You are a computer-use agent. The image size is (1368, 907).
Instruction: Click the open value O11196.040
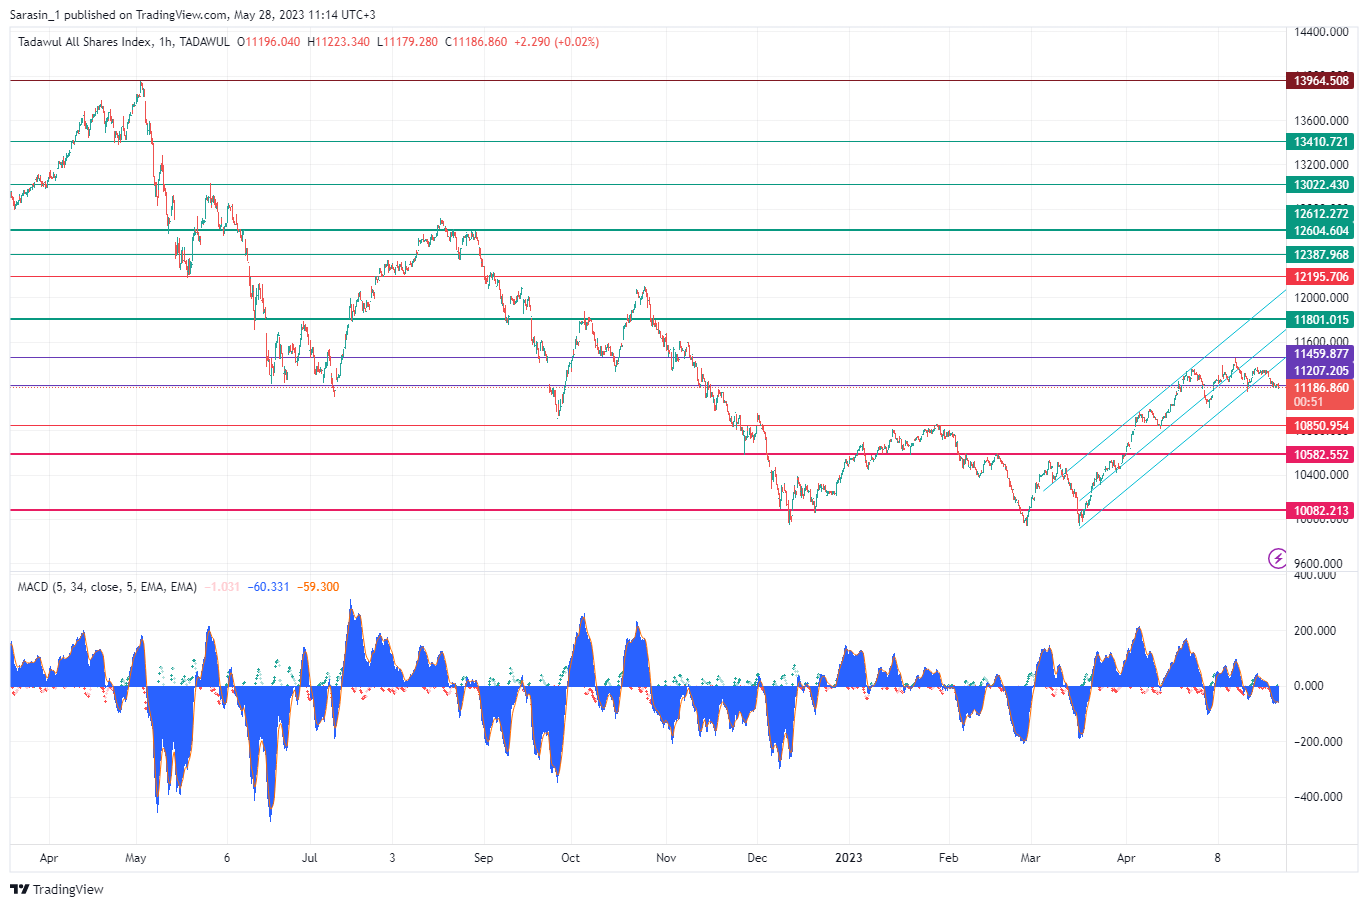click(x=268, y=42)
